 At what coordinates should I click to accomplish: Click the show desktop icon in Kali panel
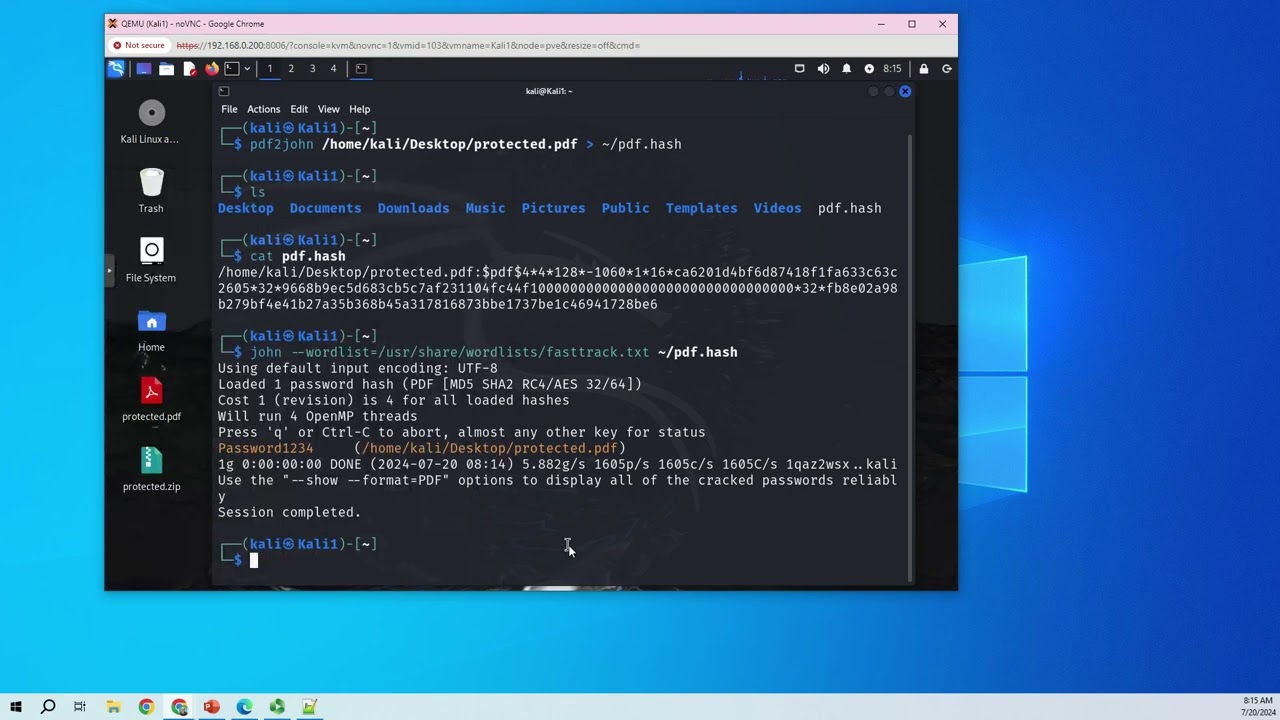point(144,69)
